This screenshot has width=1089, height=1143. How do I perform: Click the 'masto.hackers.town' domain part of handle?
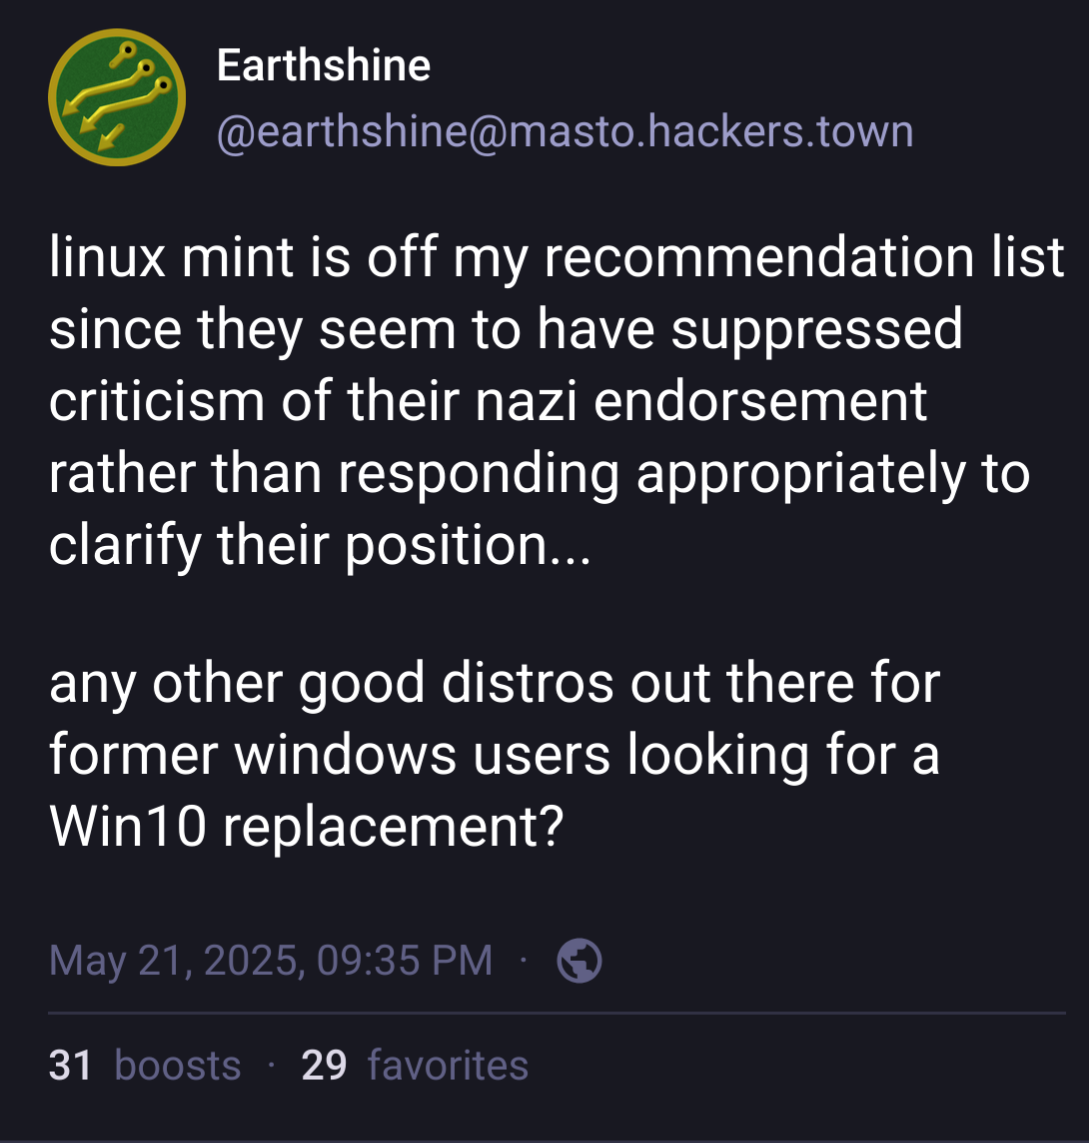(706, 132)
